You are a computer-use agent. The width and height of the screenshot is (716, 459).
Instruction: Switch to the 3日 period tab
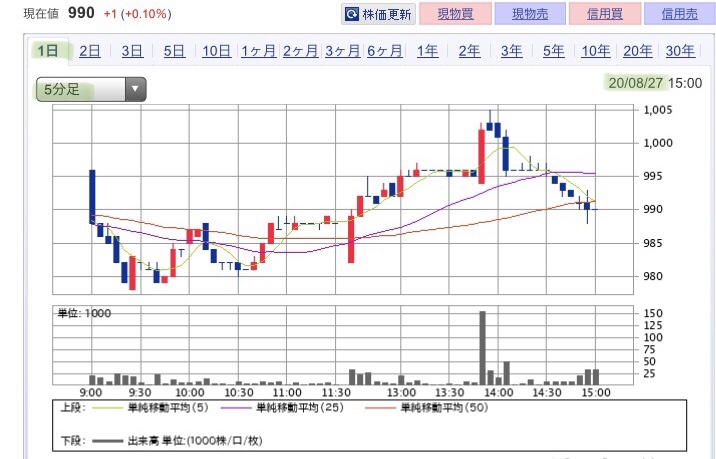click(132, 51)
